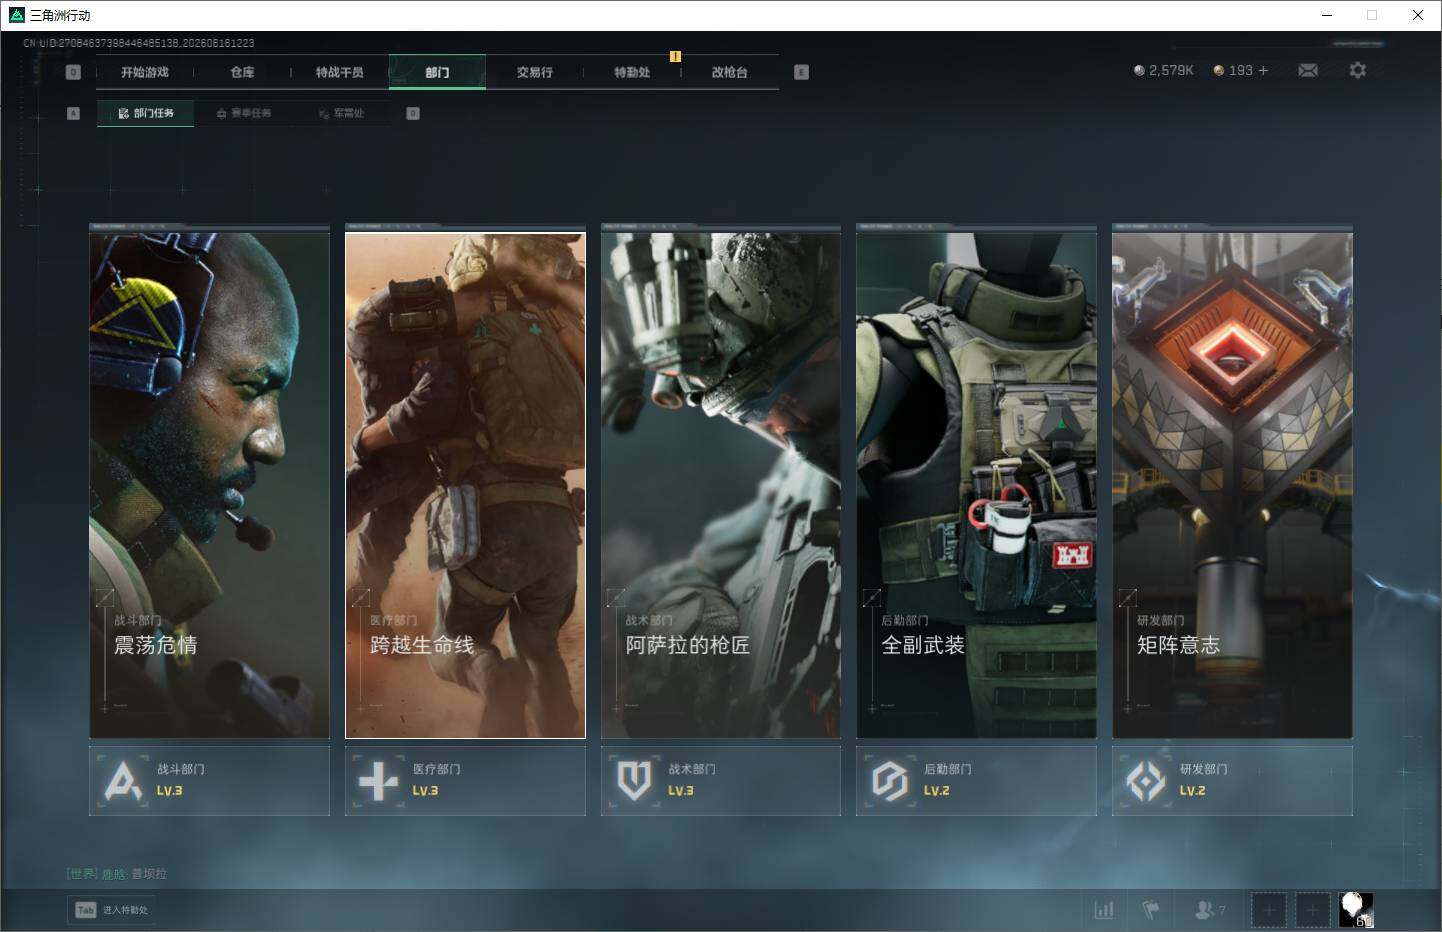Open the 矩阵意志 research mission card

(1232, 485)
